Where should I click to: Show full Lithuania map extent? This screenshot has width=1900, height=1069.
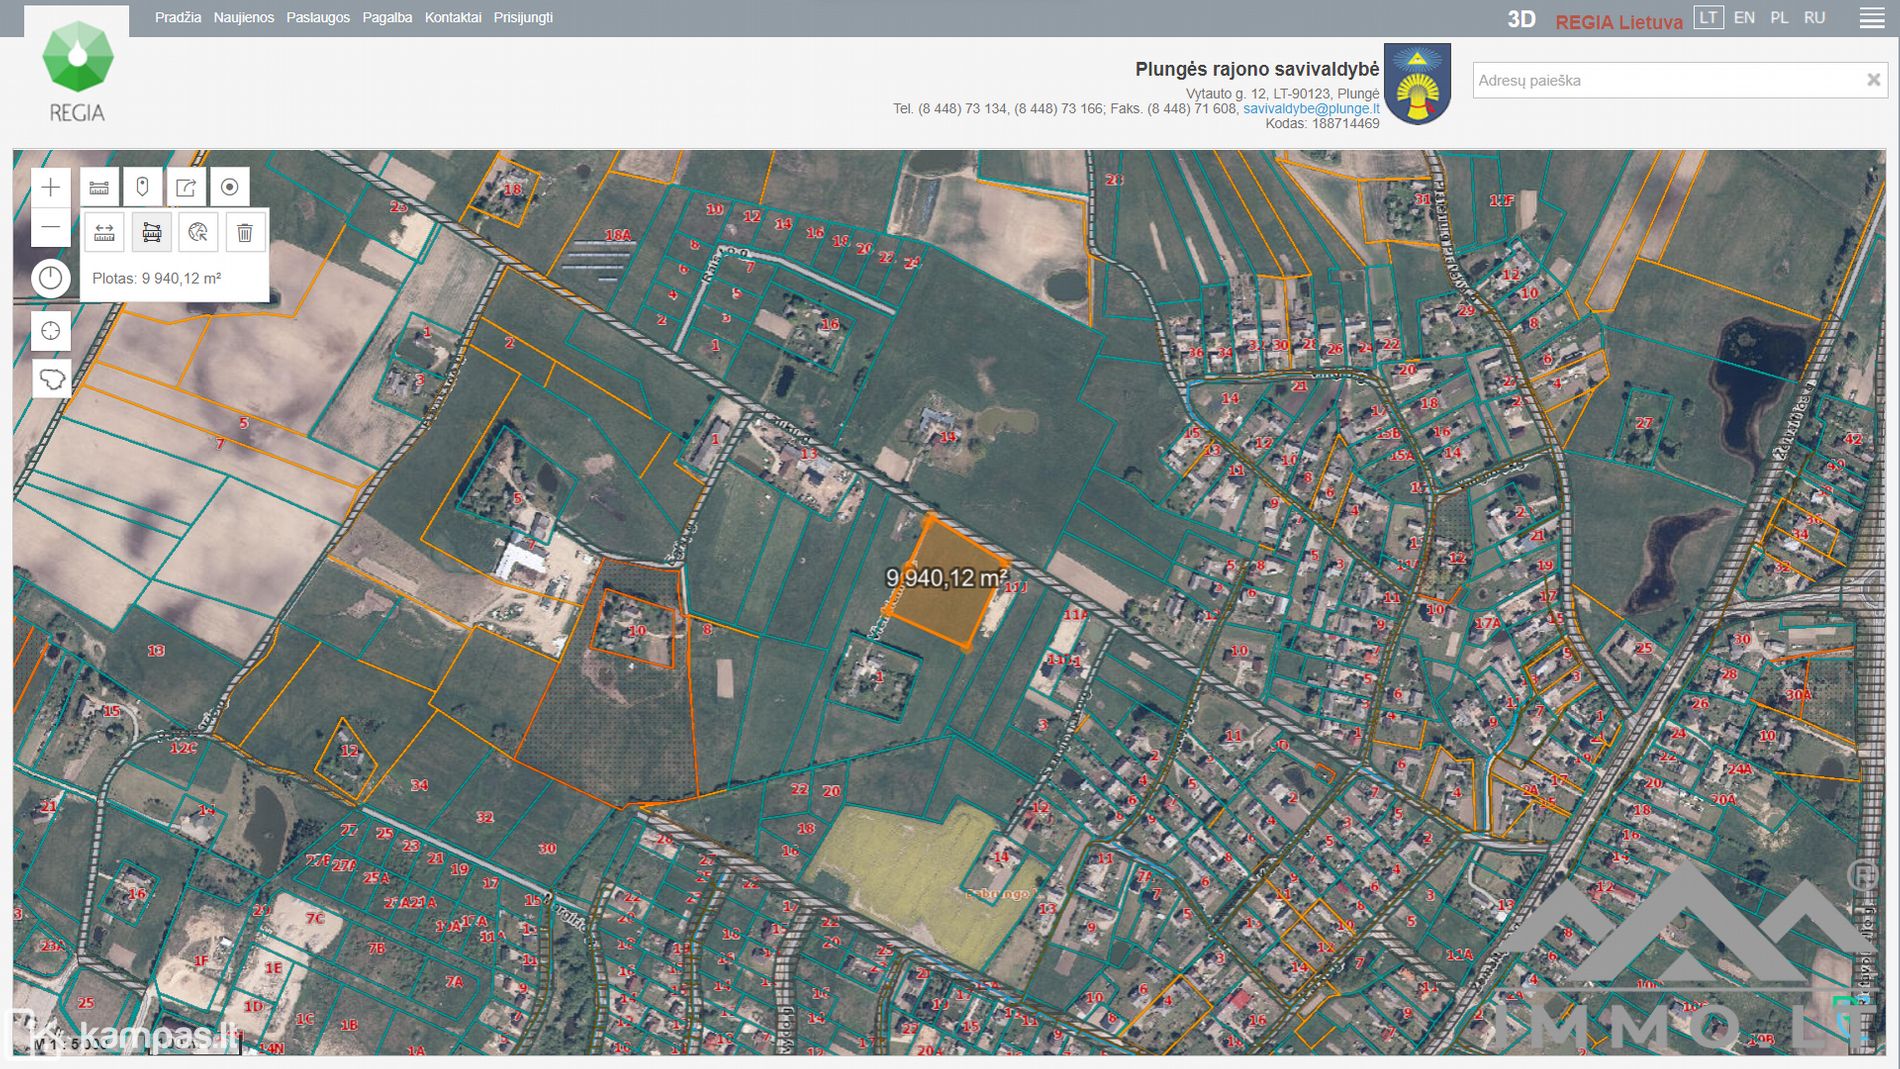pos(51,379)
